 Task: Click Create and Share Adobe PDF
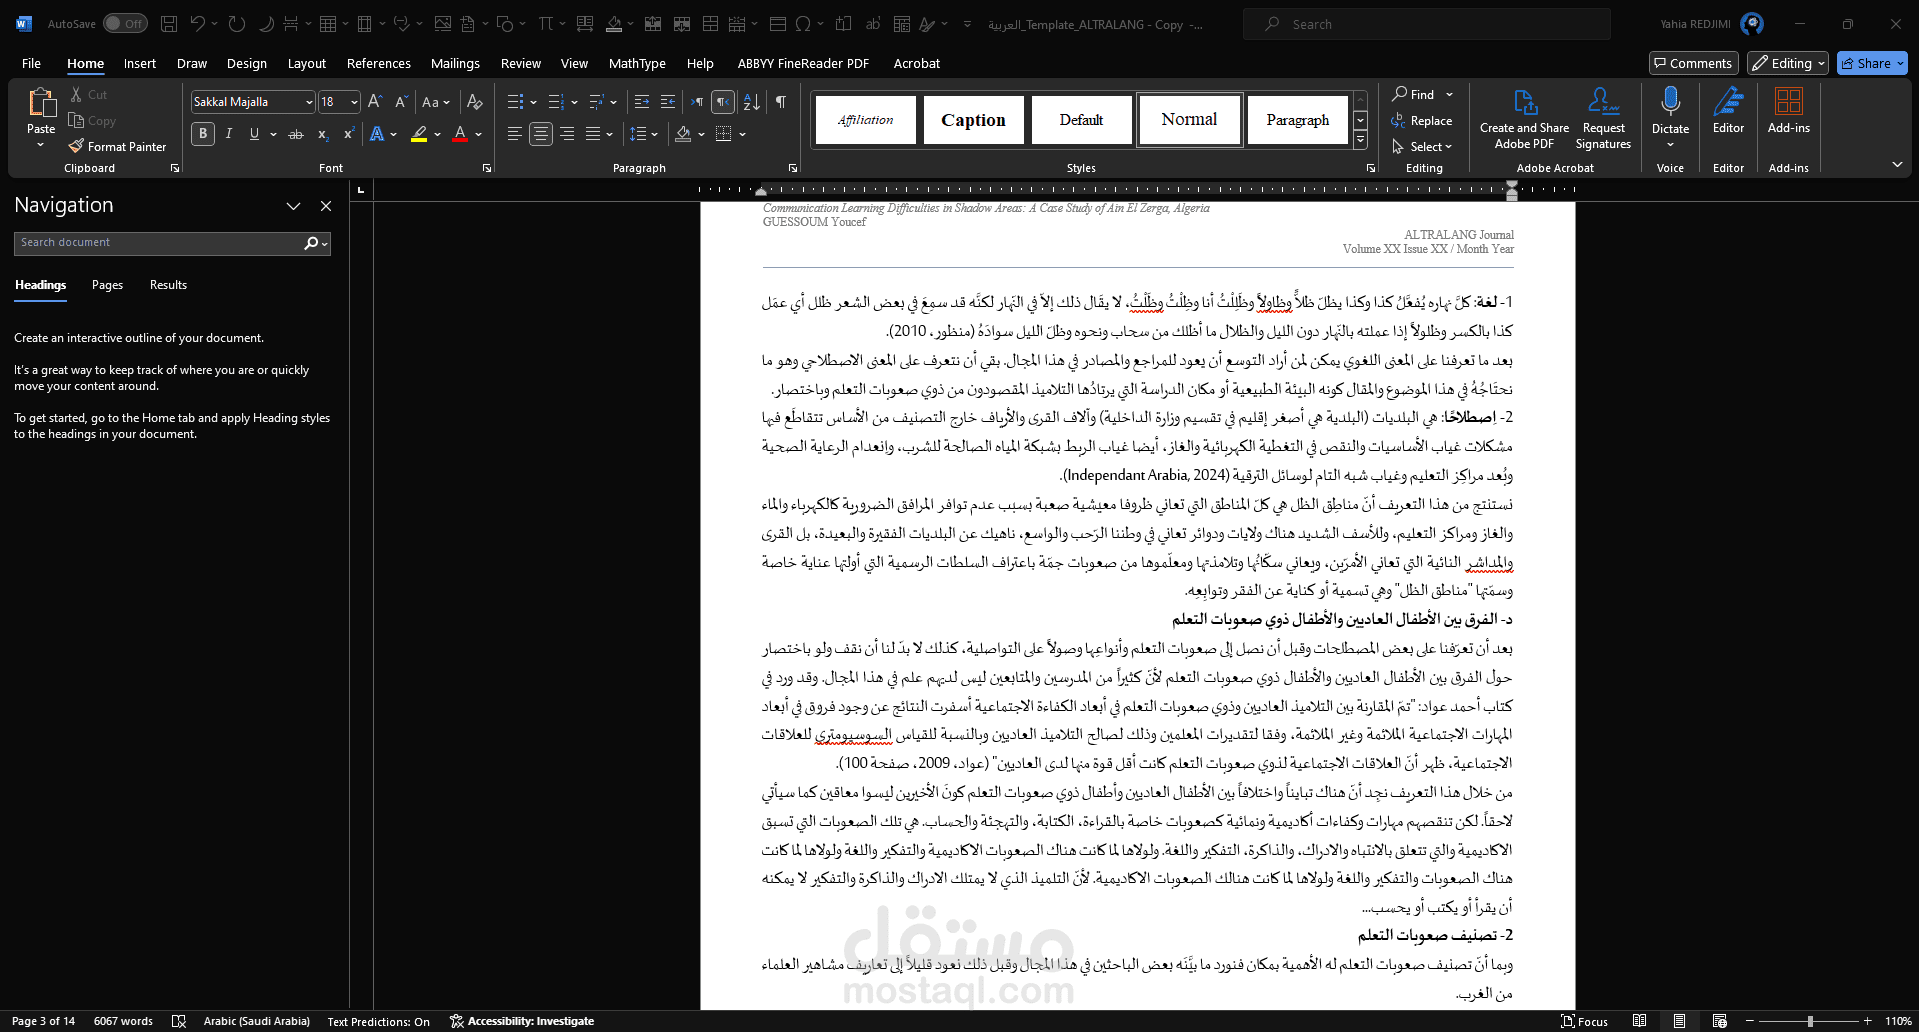point(1524,118)
